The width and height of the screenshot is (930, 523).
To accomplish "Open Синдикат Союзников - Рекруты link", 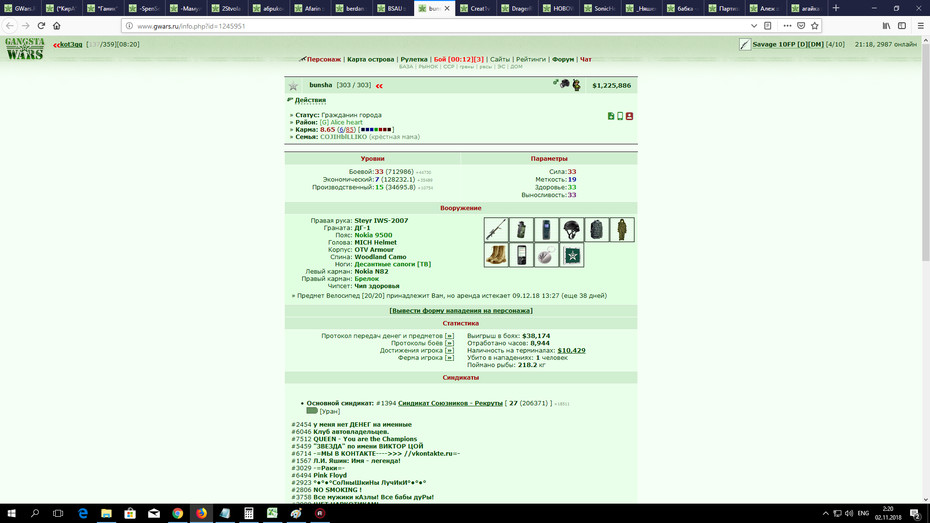I will 450,403.
